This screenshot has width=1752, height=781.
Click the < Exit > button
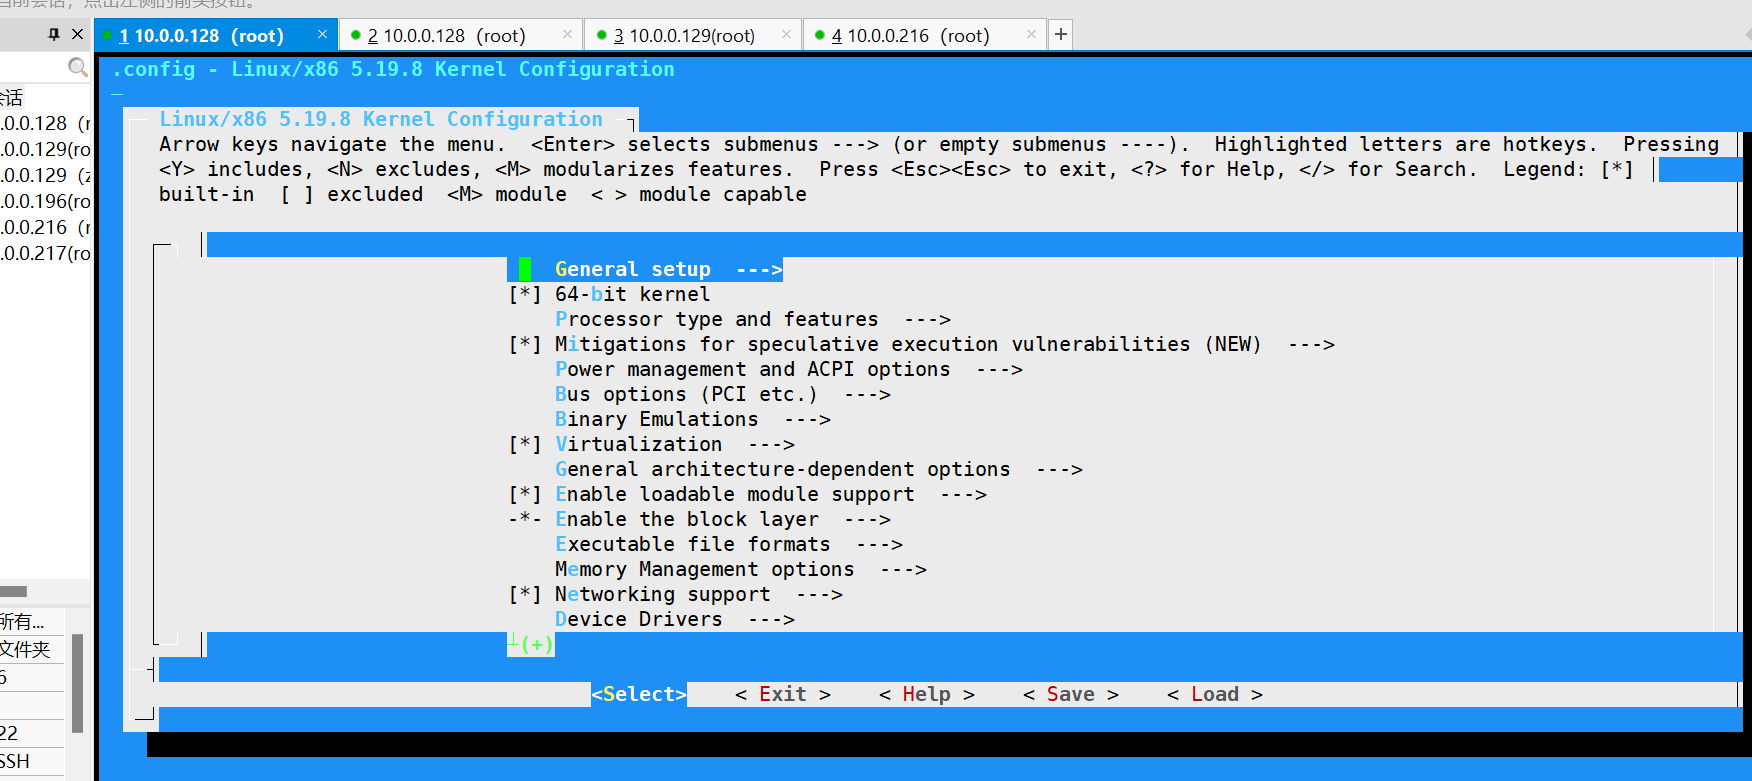coord(782,694)
